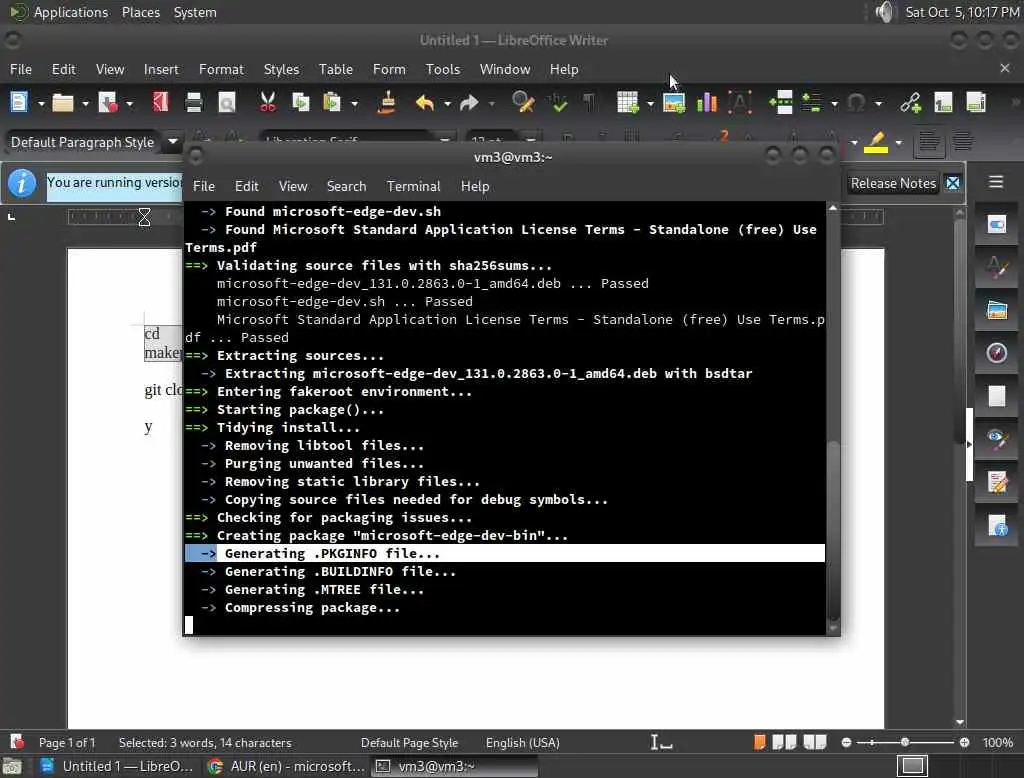Open Writer Format menu
Viewport: 1024px width, 778px height.
[221, 69]
